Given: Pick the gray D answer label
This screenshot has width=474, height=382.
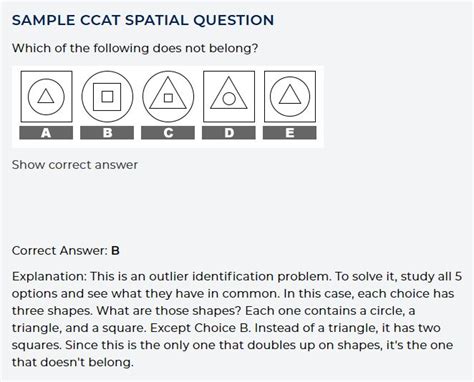Looking at the screenshot, I should pyautogui.click(x=229, y=133).
